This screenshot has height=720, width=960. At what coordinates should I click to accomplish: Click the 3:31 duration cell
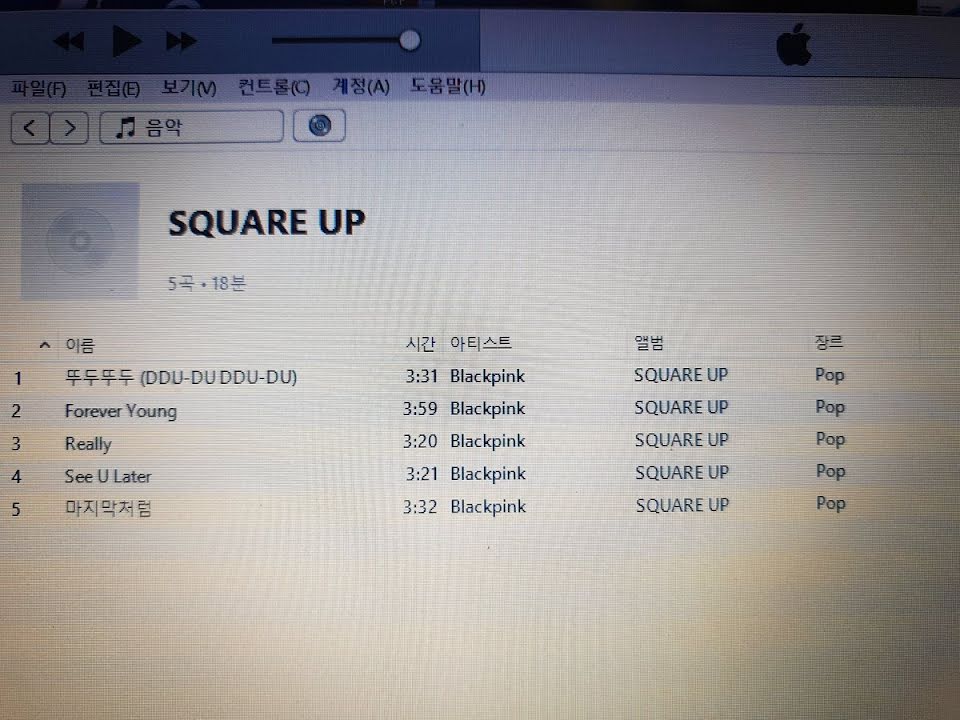click(x=421, y=376)
